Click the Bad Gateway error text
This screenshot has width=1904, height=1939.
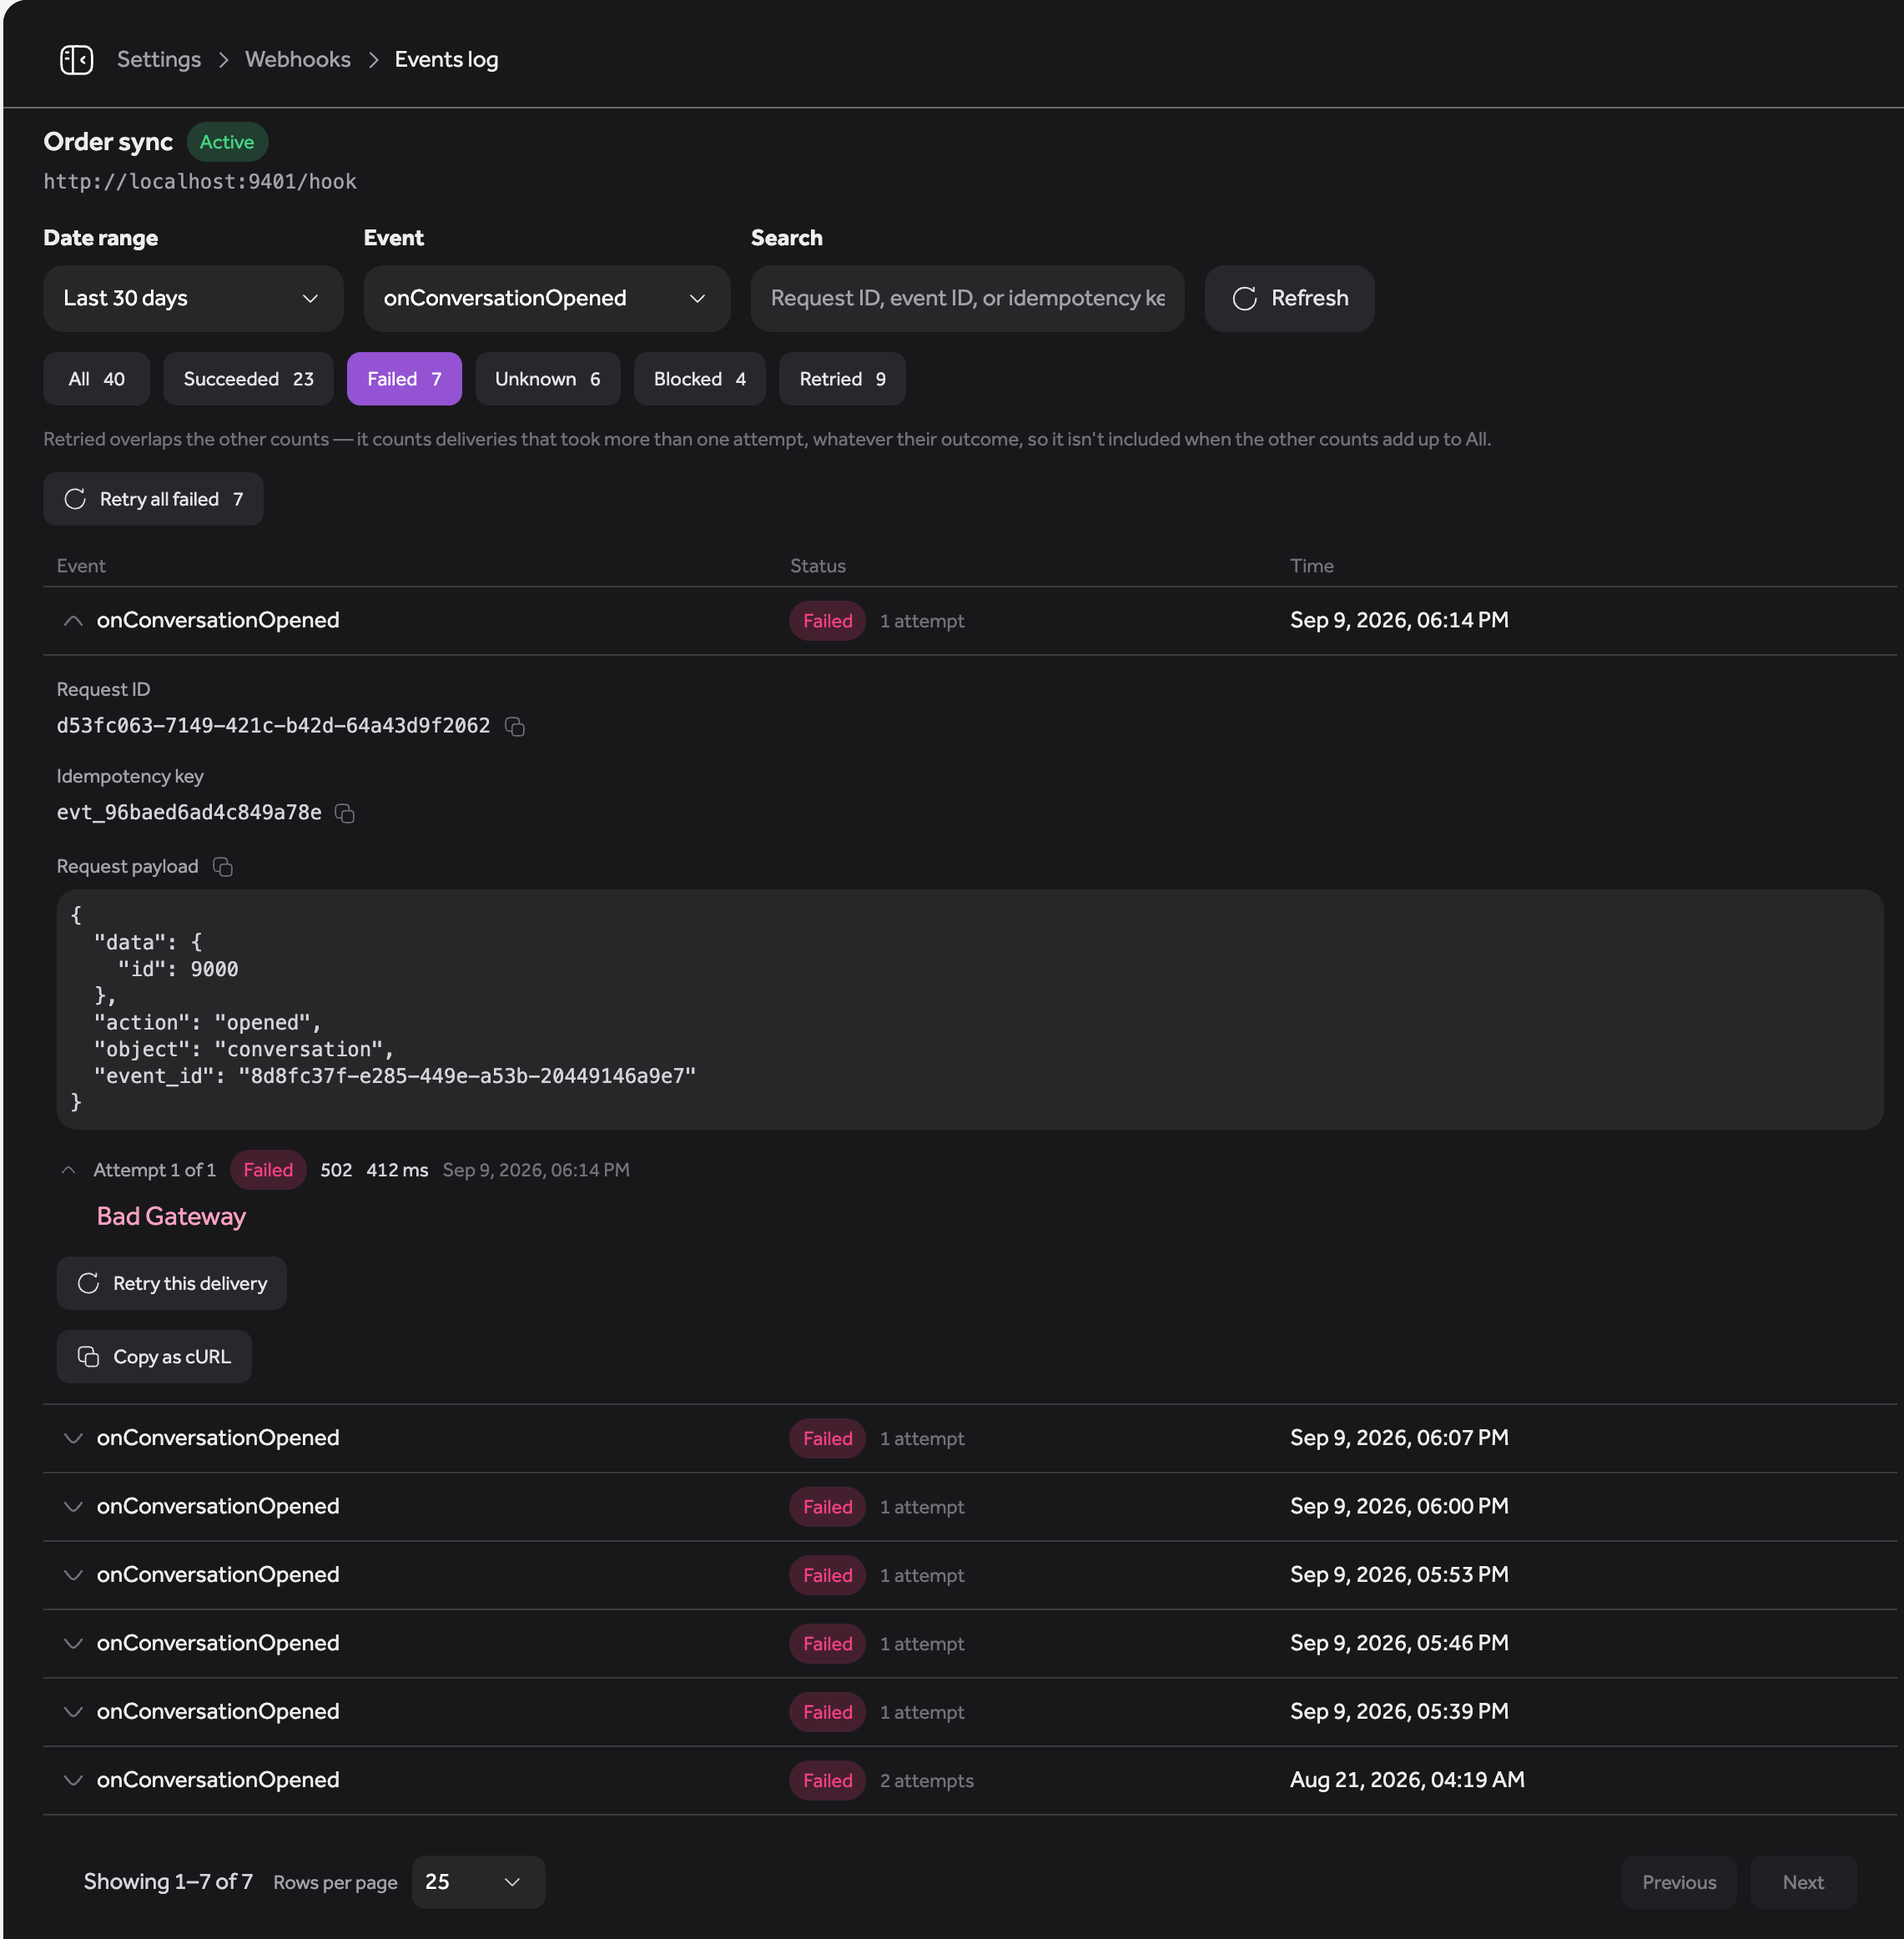point(171,1217)
